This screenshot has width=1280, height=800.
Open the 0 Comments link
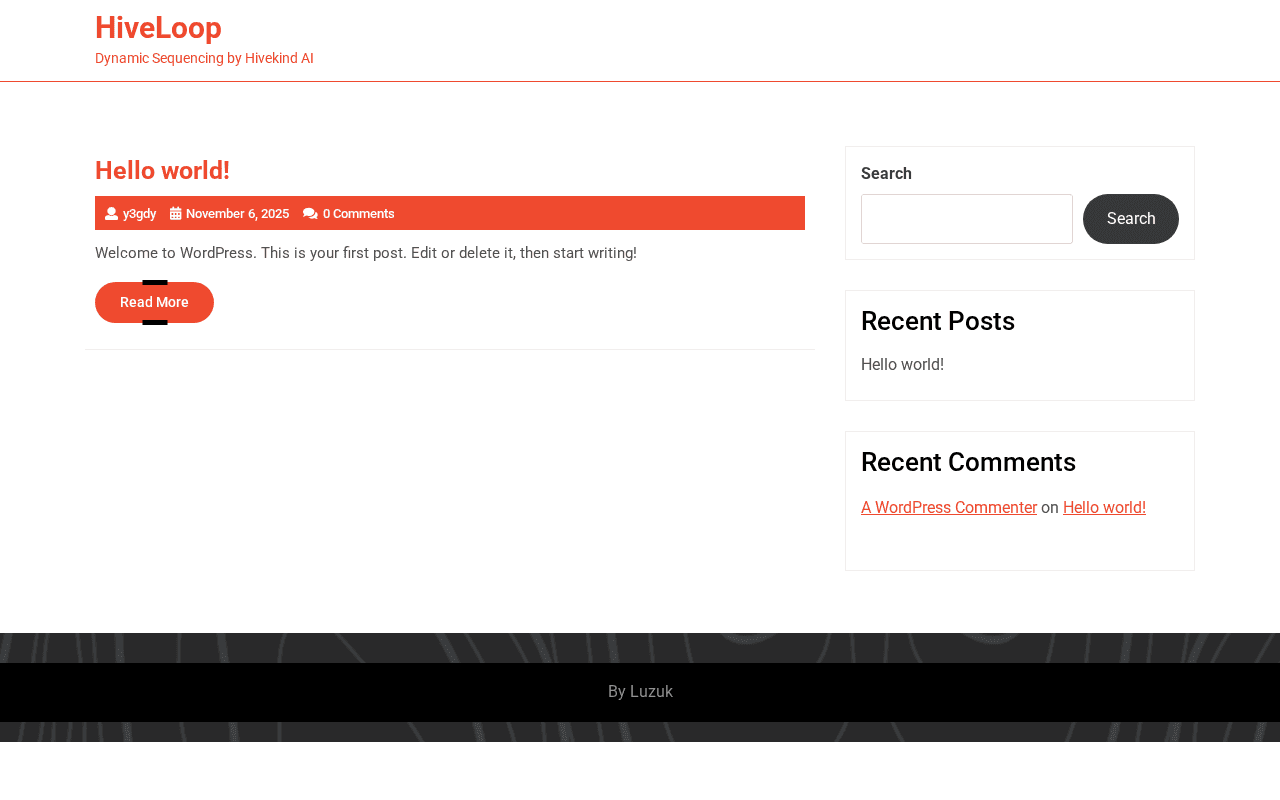[x=358, y=214]
